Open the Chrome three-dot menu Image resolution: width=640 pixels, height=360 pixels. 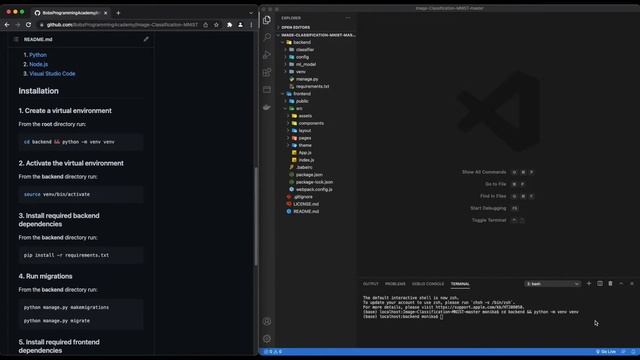251,25
